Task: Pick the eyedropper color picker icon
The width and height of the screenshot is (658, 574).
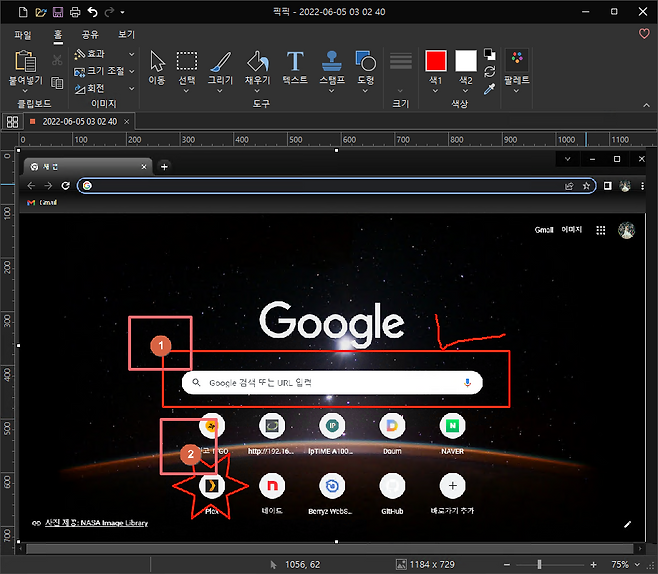Action: click(489, 89)
